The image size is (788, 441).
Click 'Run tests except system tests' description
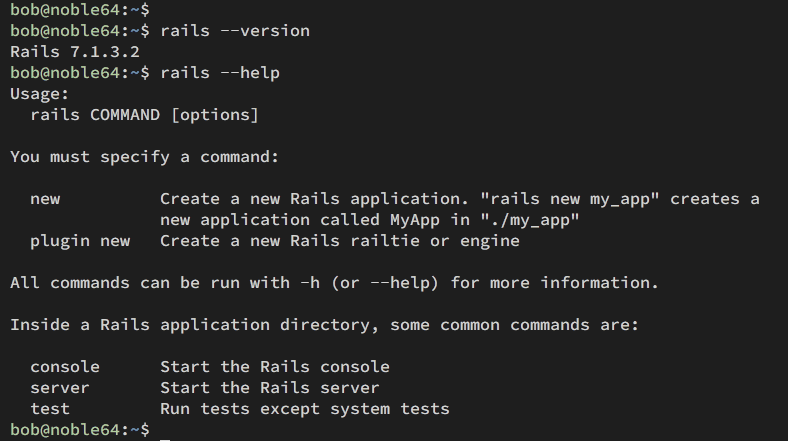click(305, 409)
